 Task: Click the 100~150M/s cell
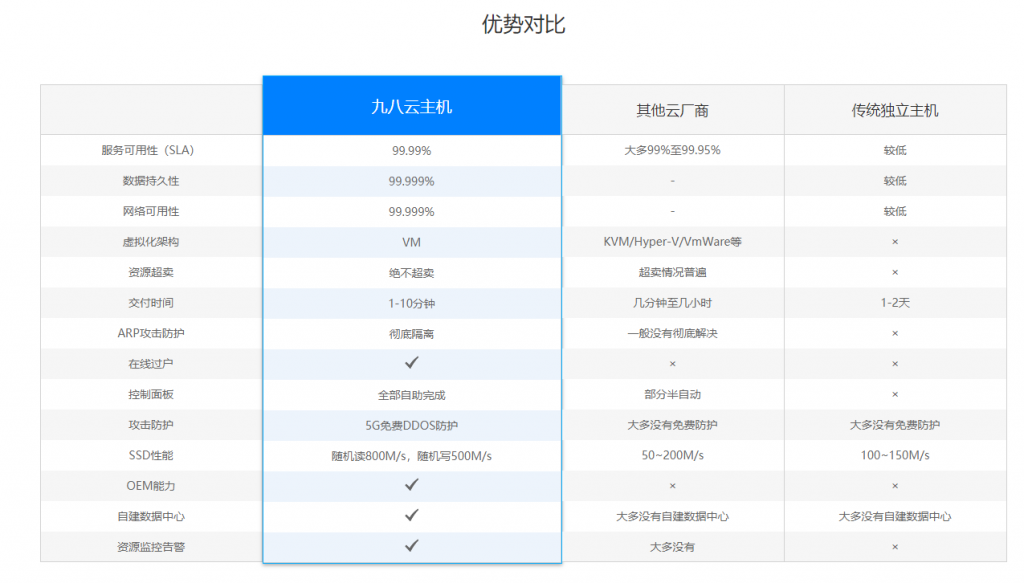tap(895, 455)
